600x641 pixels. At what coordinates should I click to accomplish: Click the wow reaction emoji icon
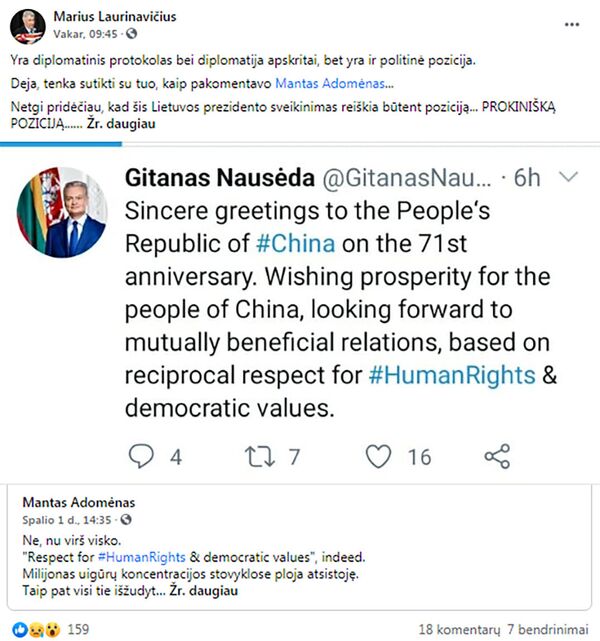pos(53,630)
